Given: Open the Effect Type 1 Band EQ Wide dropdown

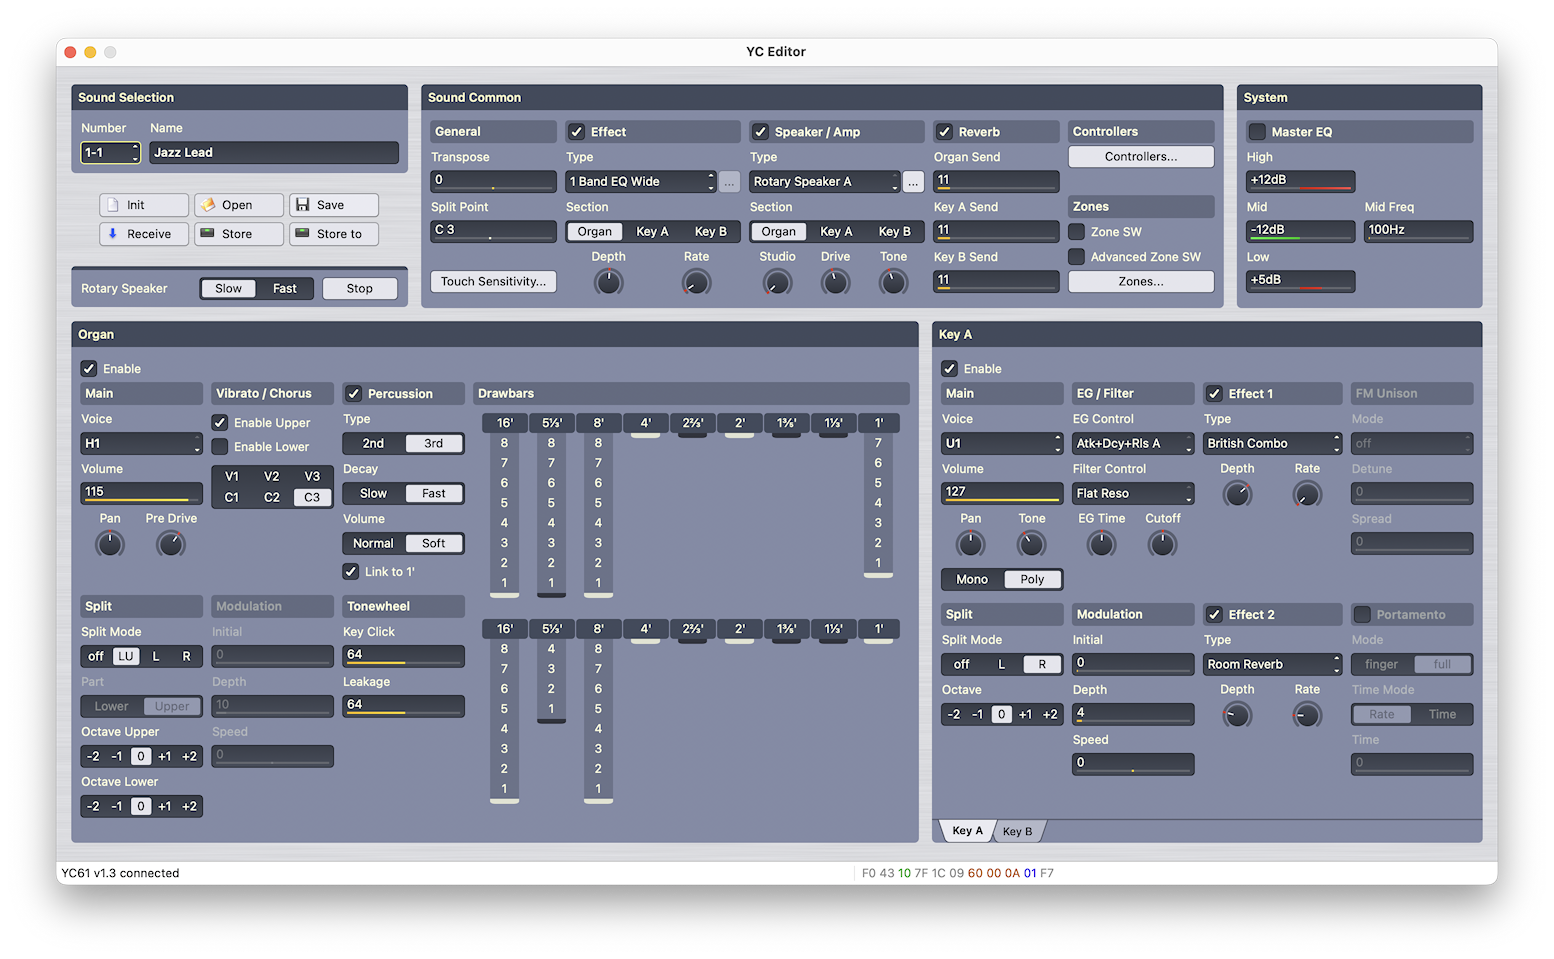Looking at the screenshot, I should coord(641,182).
